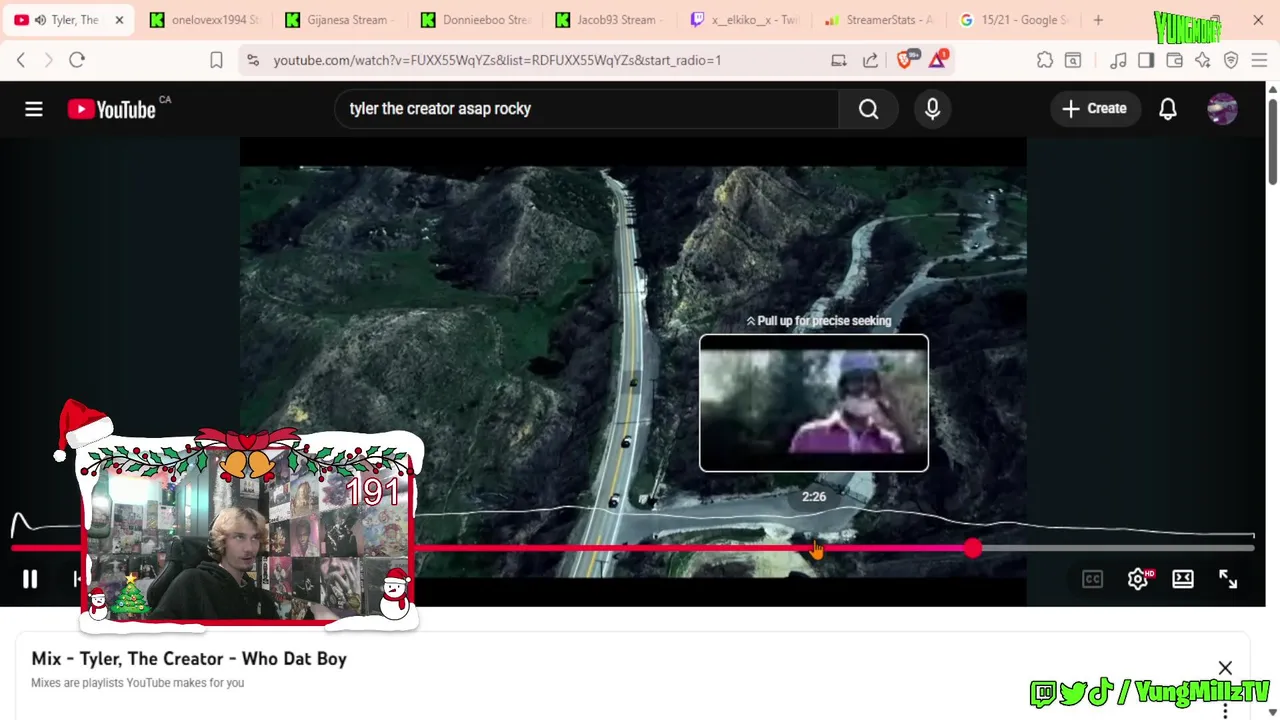This screenshot has height=720, width=1280.
Task: Open a new tab with plus button
Action: click(x=1098, y=20)
